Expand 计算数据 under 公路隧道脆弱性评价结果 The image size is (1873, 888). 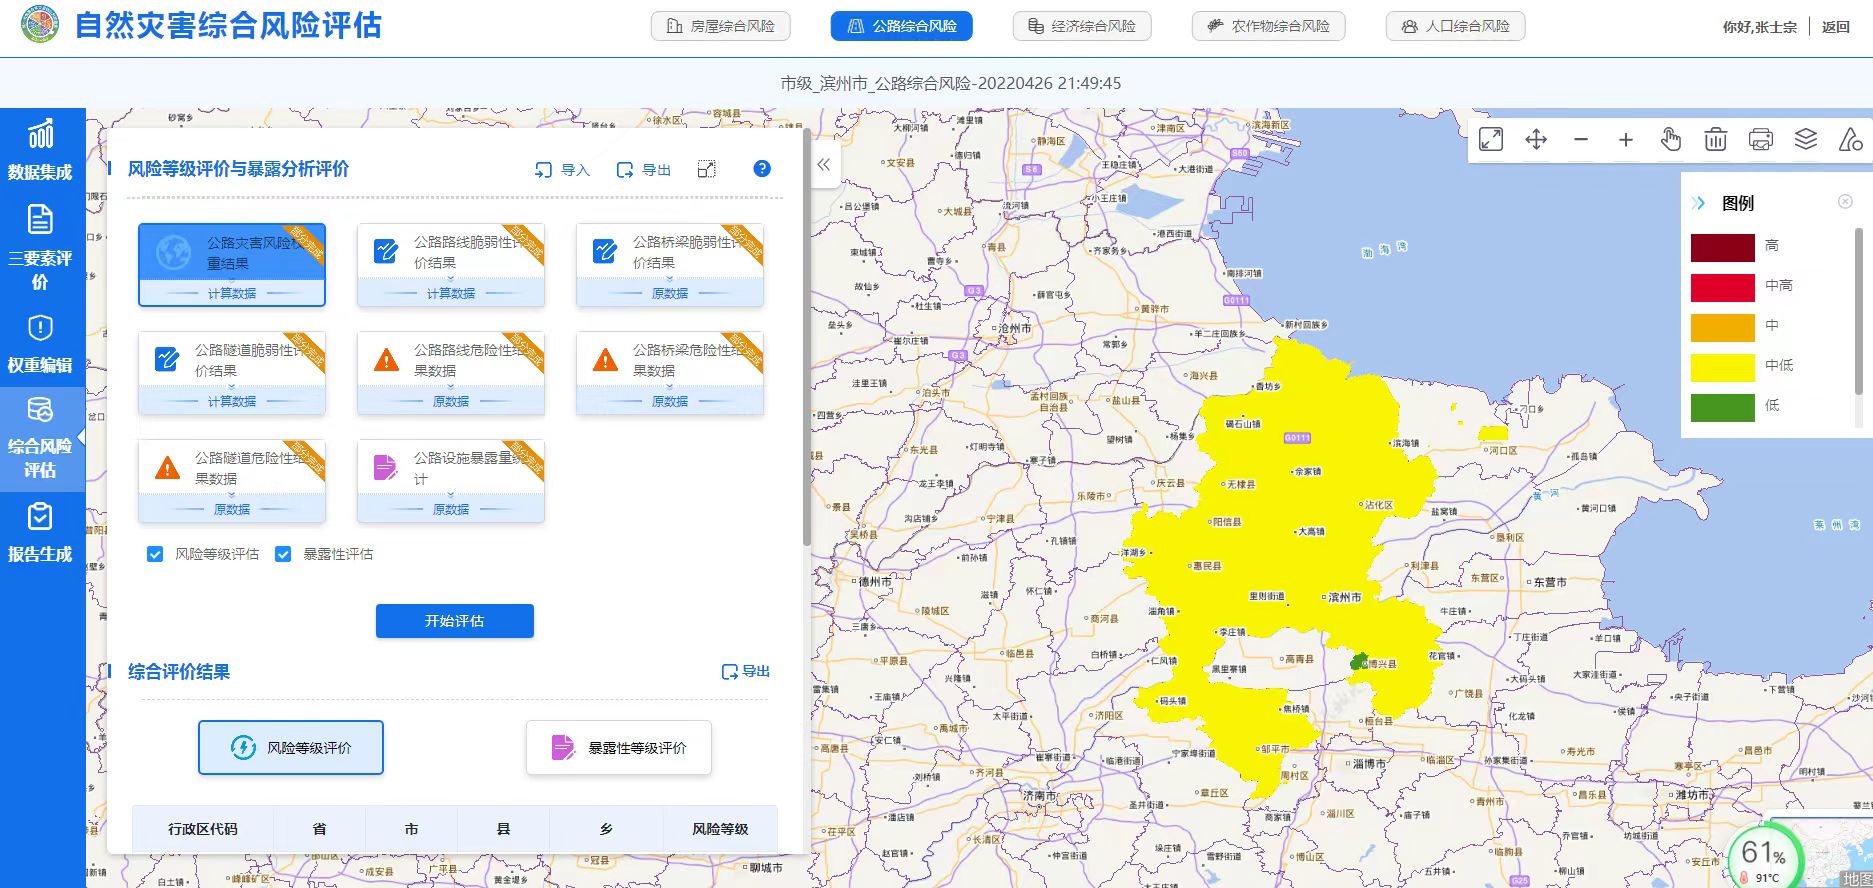coord(232,401)
